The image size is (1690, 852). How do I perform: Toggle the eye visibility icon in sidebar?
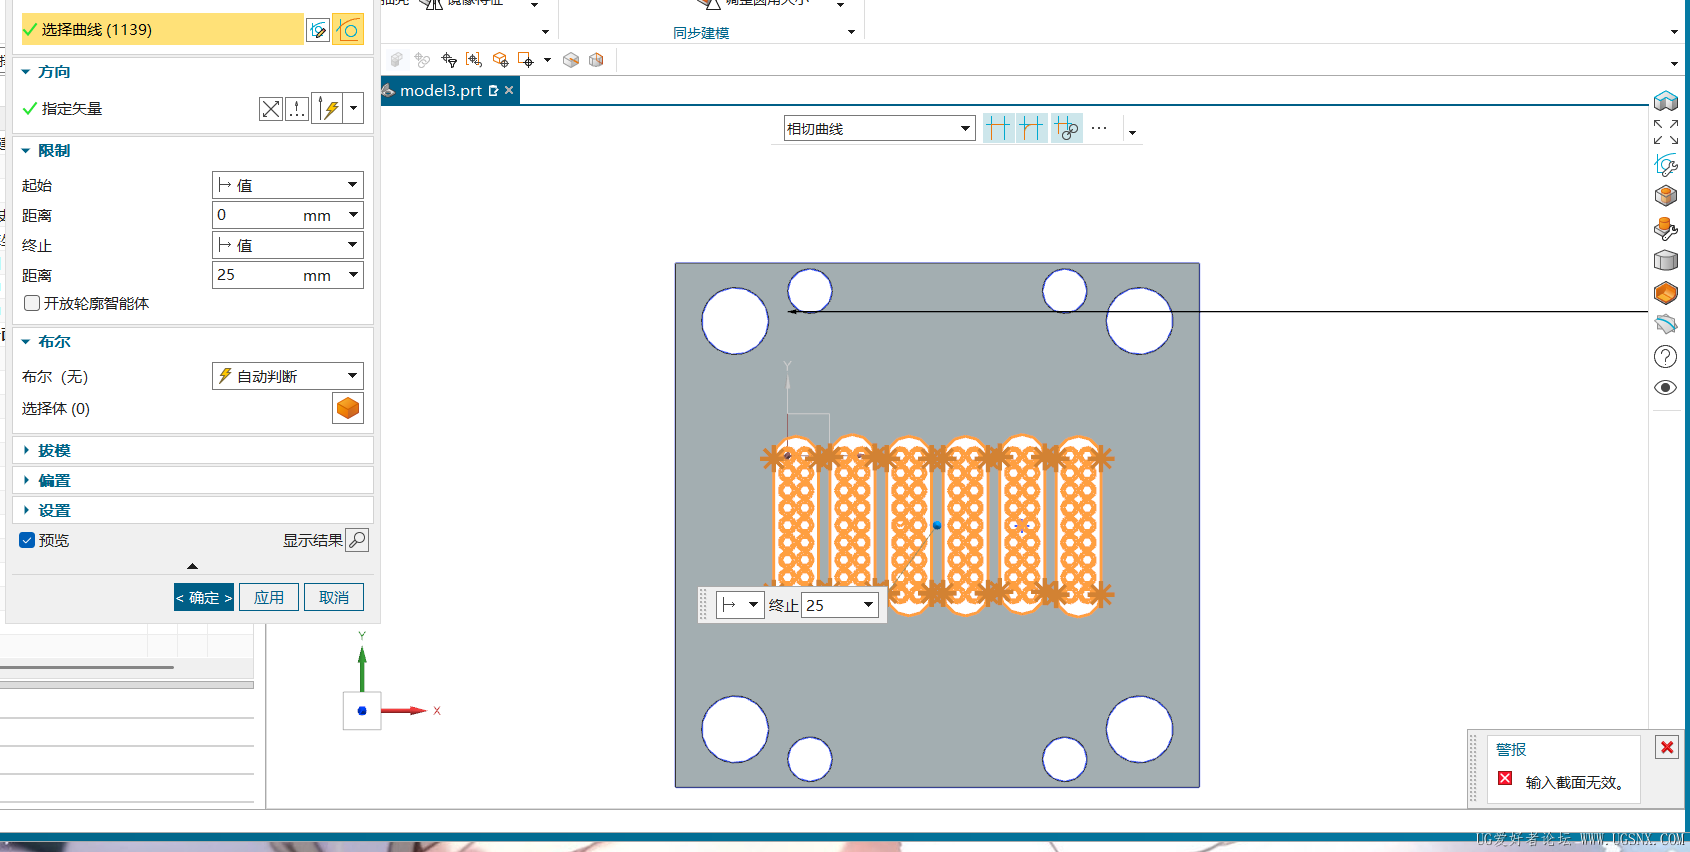[1665, 388]
